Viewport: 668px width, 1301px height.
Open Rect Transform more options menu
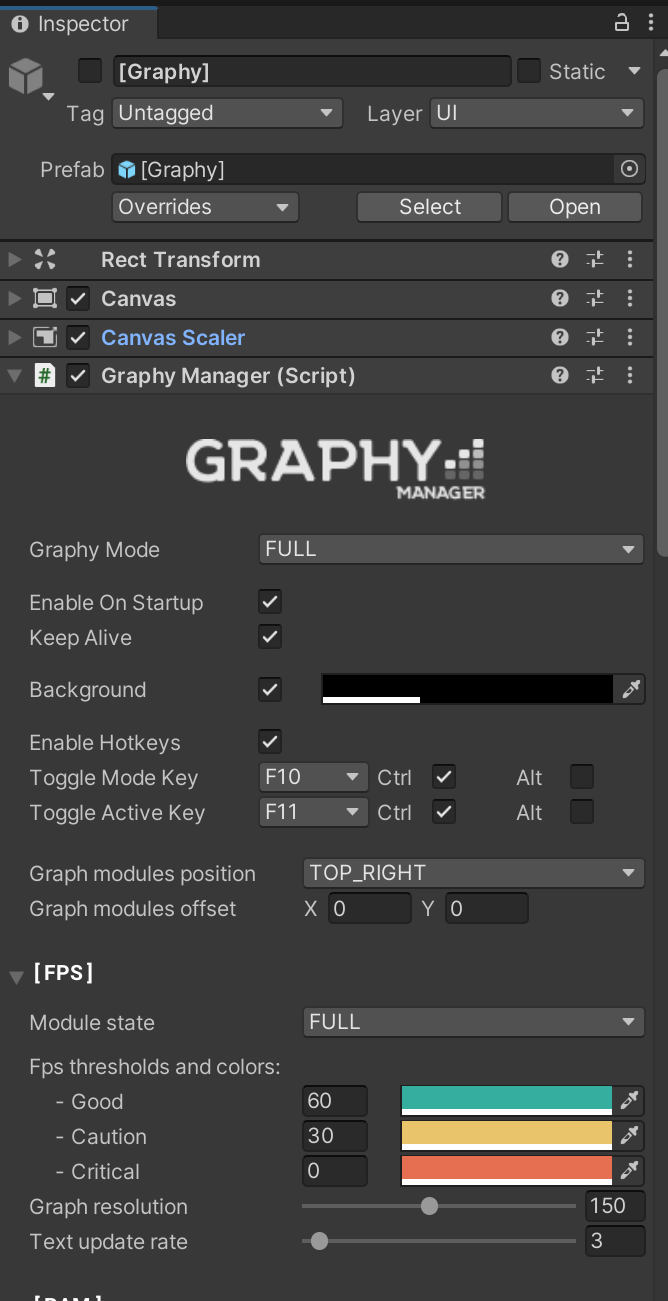click(x=630, y=260)
